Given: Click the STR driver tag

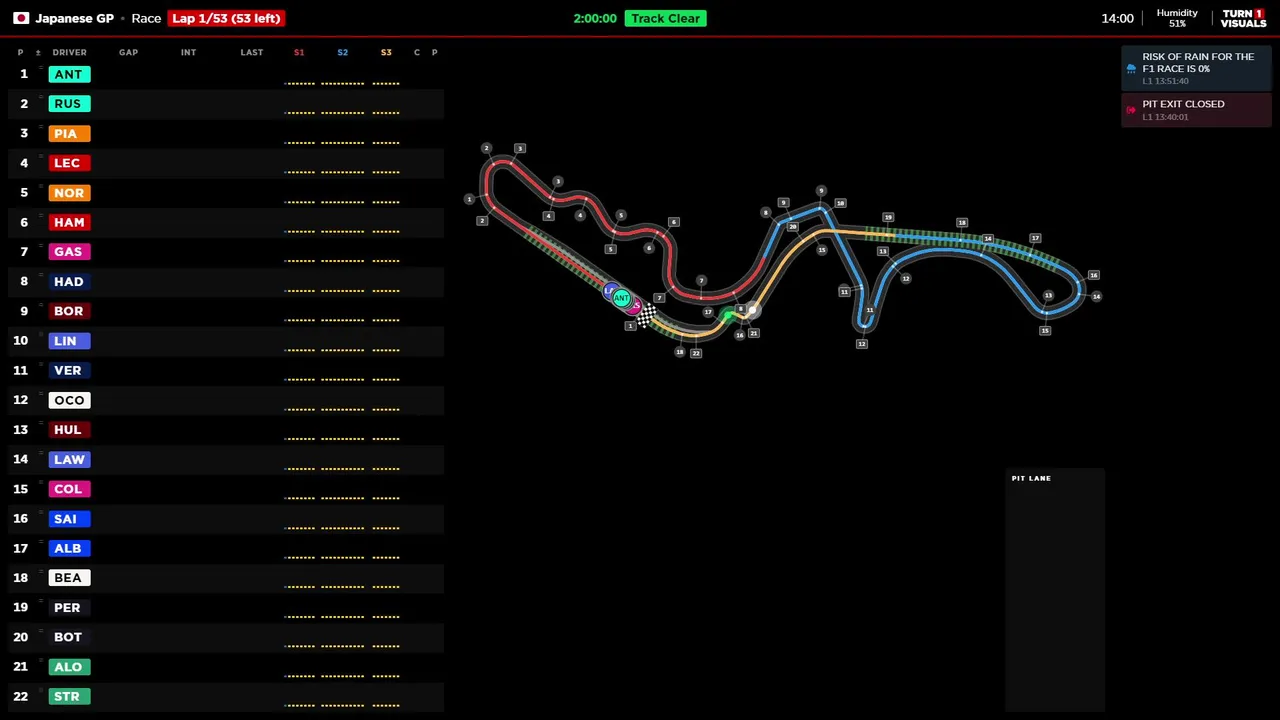Looking at the screenshot, I should point(69,696).
